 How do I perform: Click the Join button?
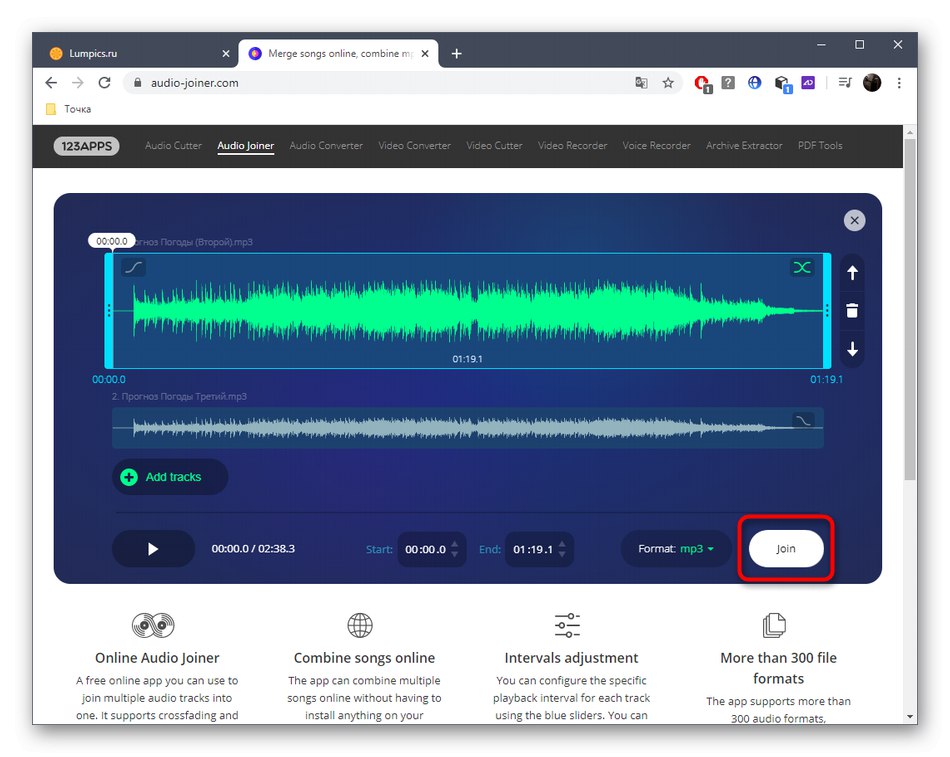(786, 549)
